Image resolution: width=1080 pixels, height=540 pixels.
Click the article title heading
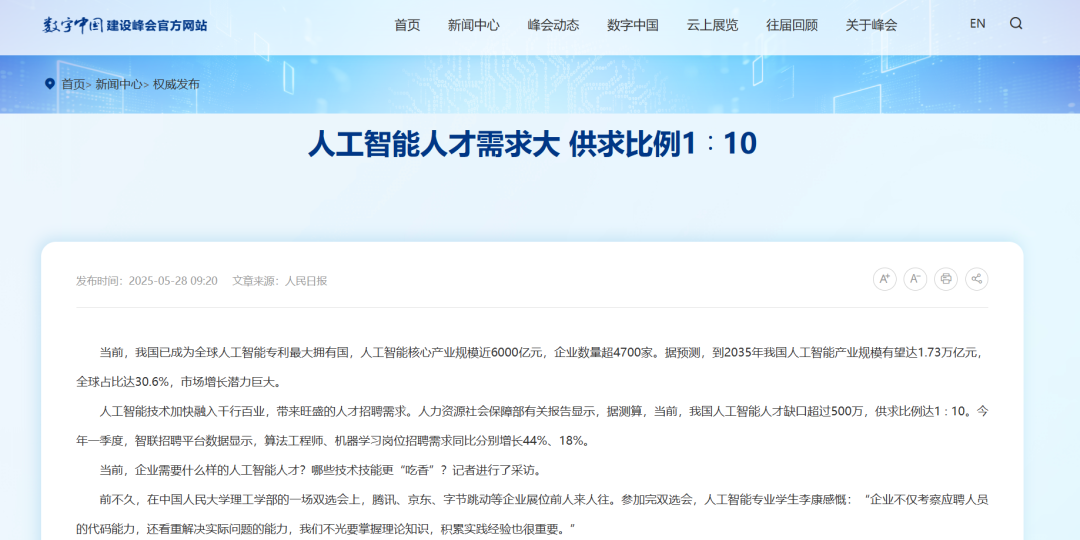(532, 144)
